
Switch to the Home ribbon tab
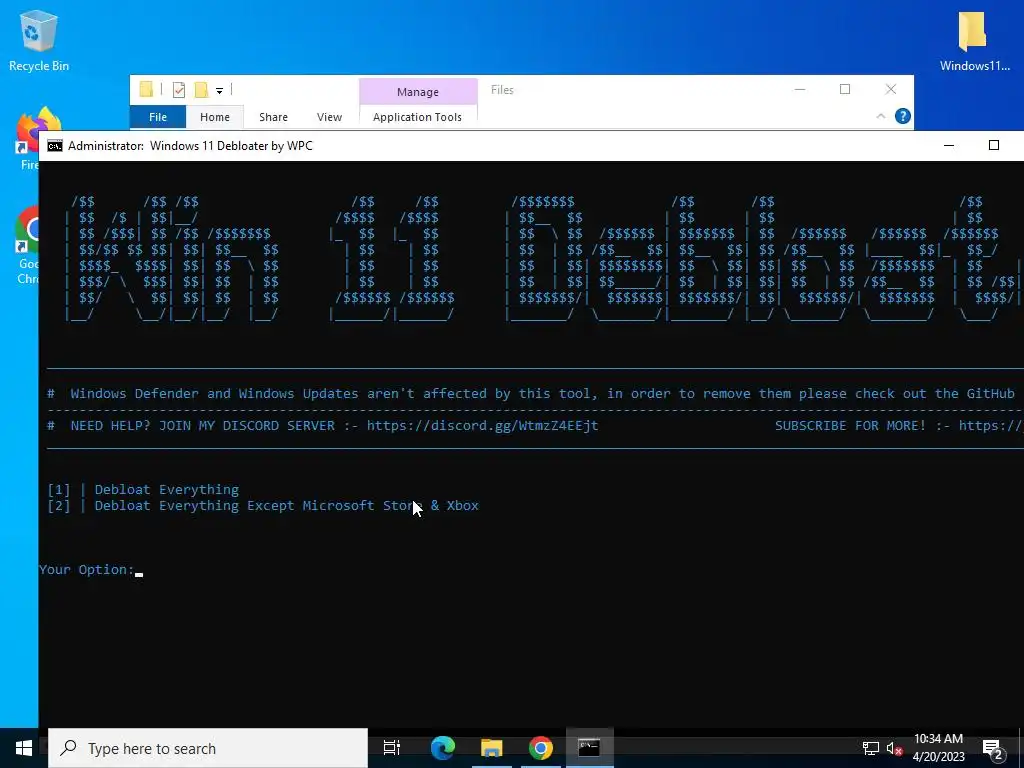215,117
